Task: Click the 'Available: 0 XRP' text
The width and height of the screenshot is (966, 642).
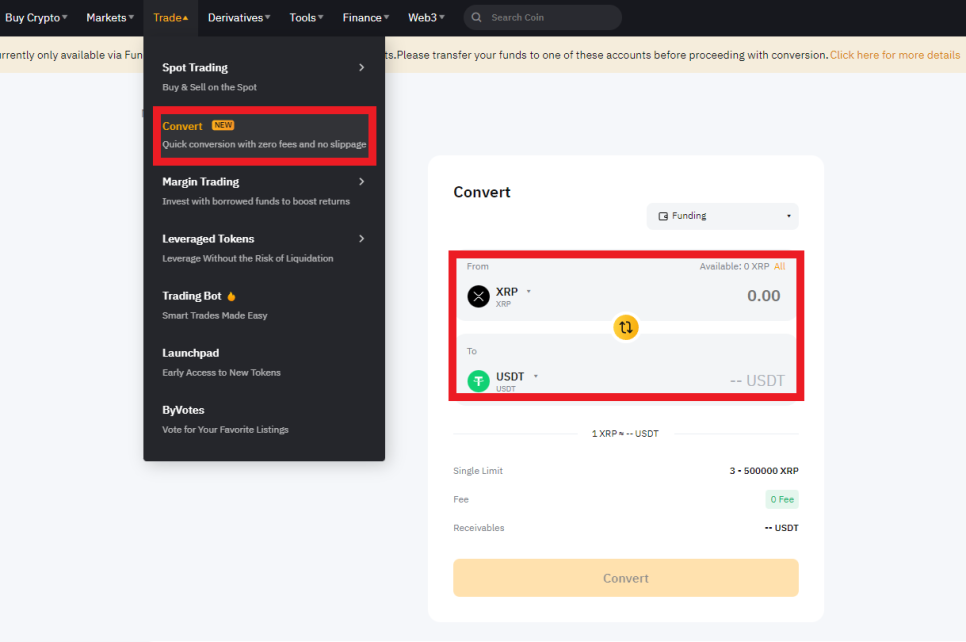Action: (734, 266)
